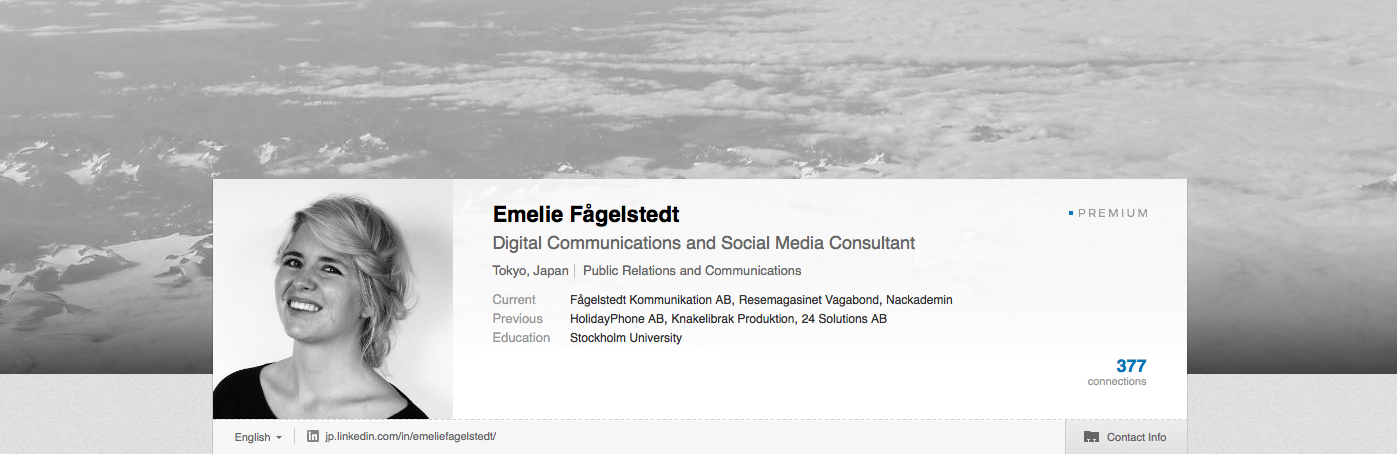Open Stockholm University education link
Viewport: 1397px width, 454px height.
coord(626,338)
